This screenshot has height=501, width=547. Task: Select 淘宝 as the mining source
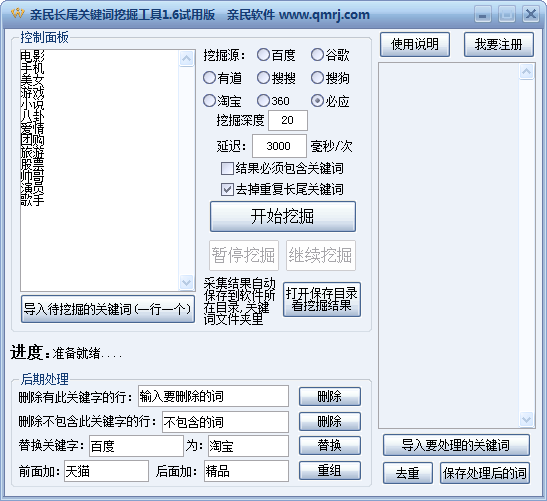[222, 101]
